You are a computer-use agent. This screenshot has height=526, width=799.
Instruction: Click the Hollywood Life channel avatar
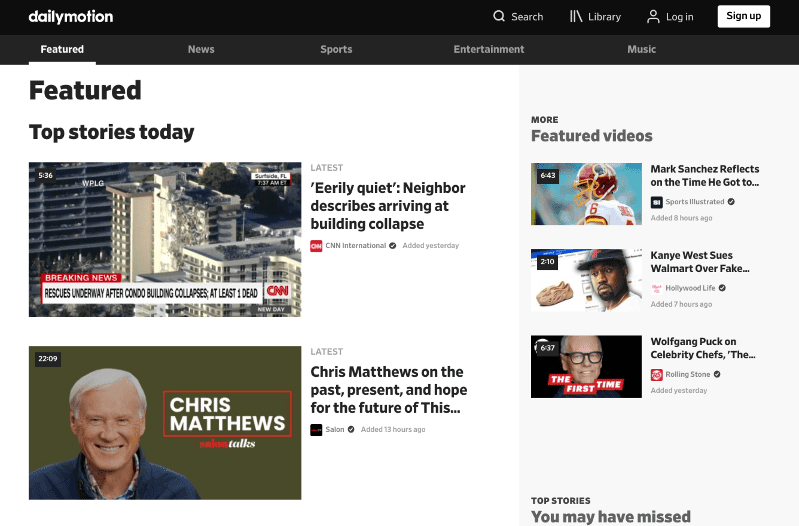tap(656, 288)
